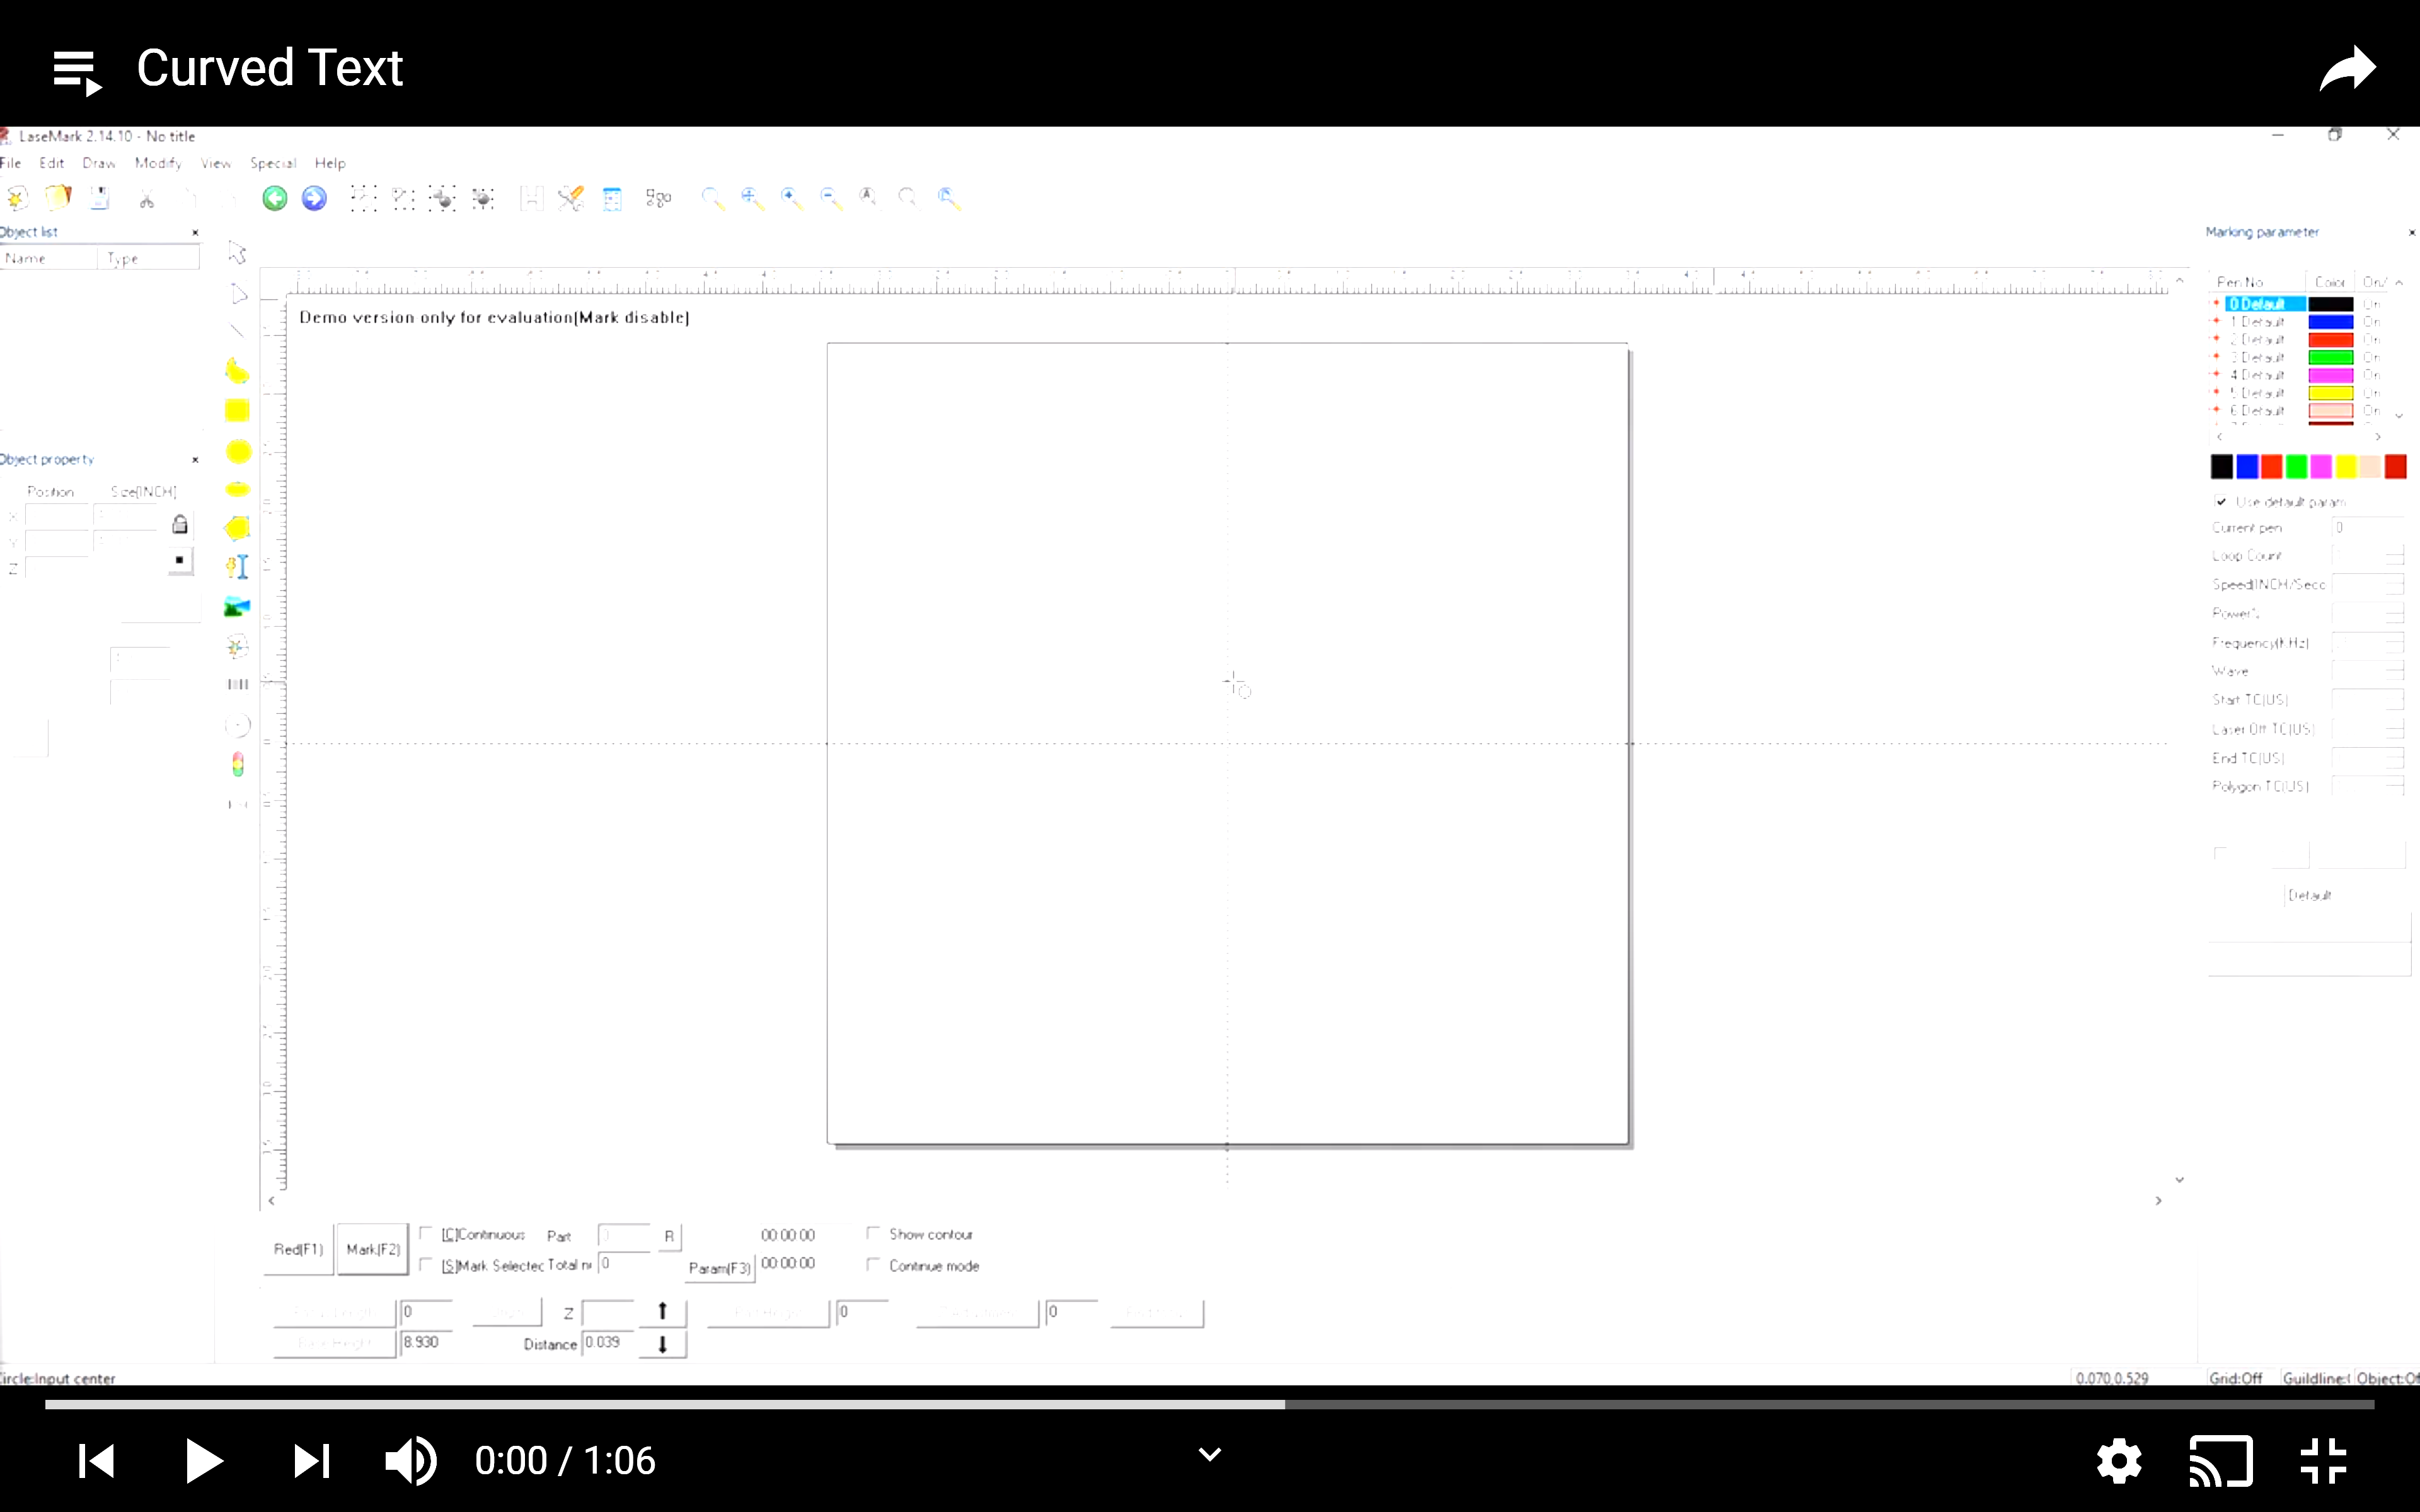The height and width of the screenshot is (1512, 2420).
Task: Select the yellow rectangle draw tool
Action: (237, 411)
